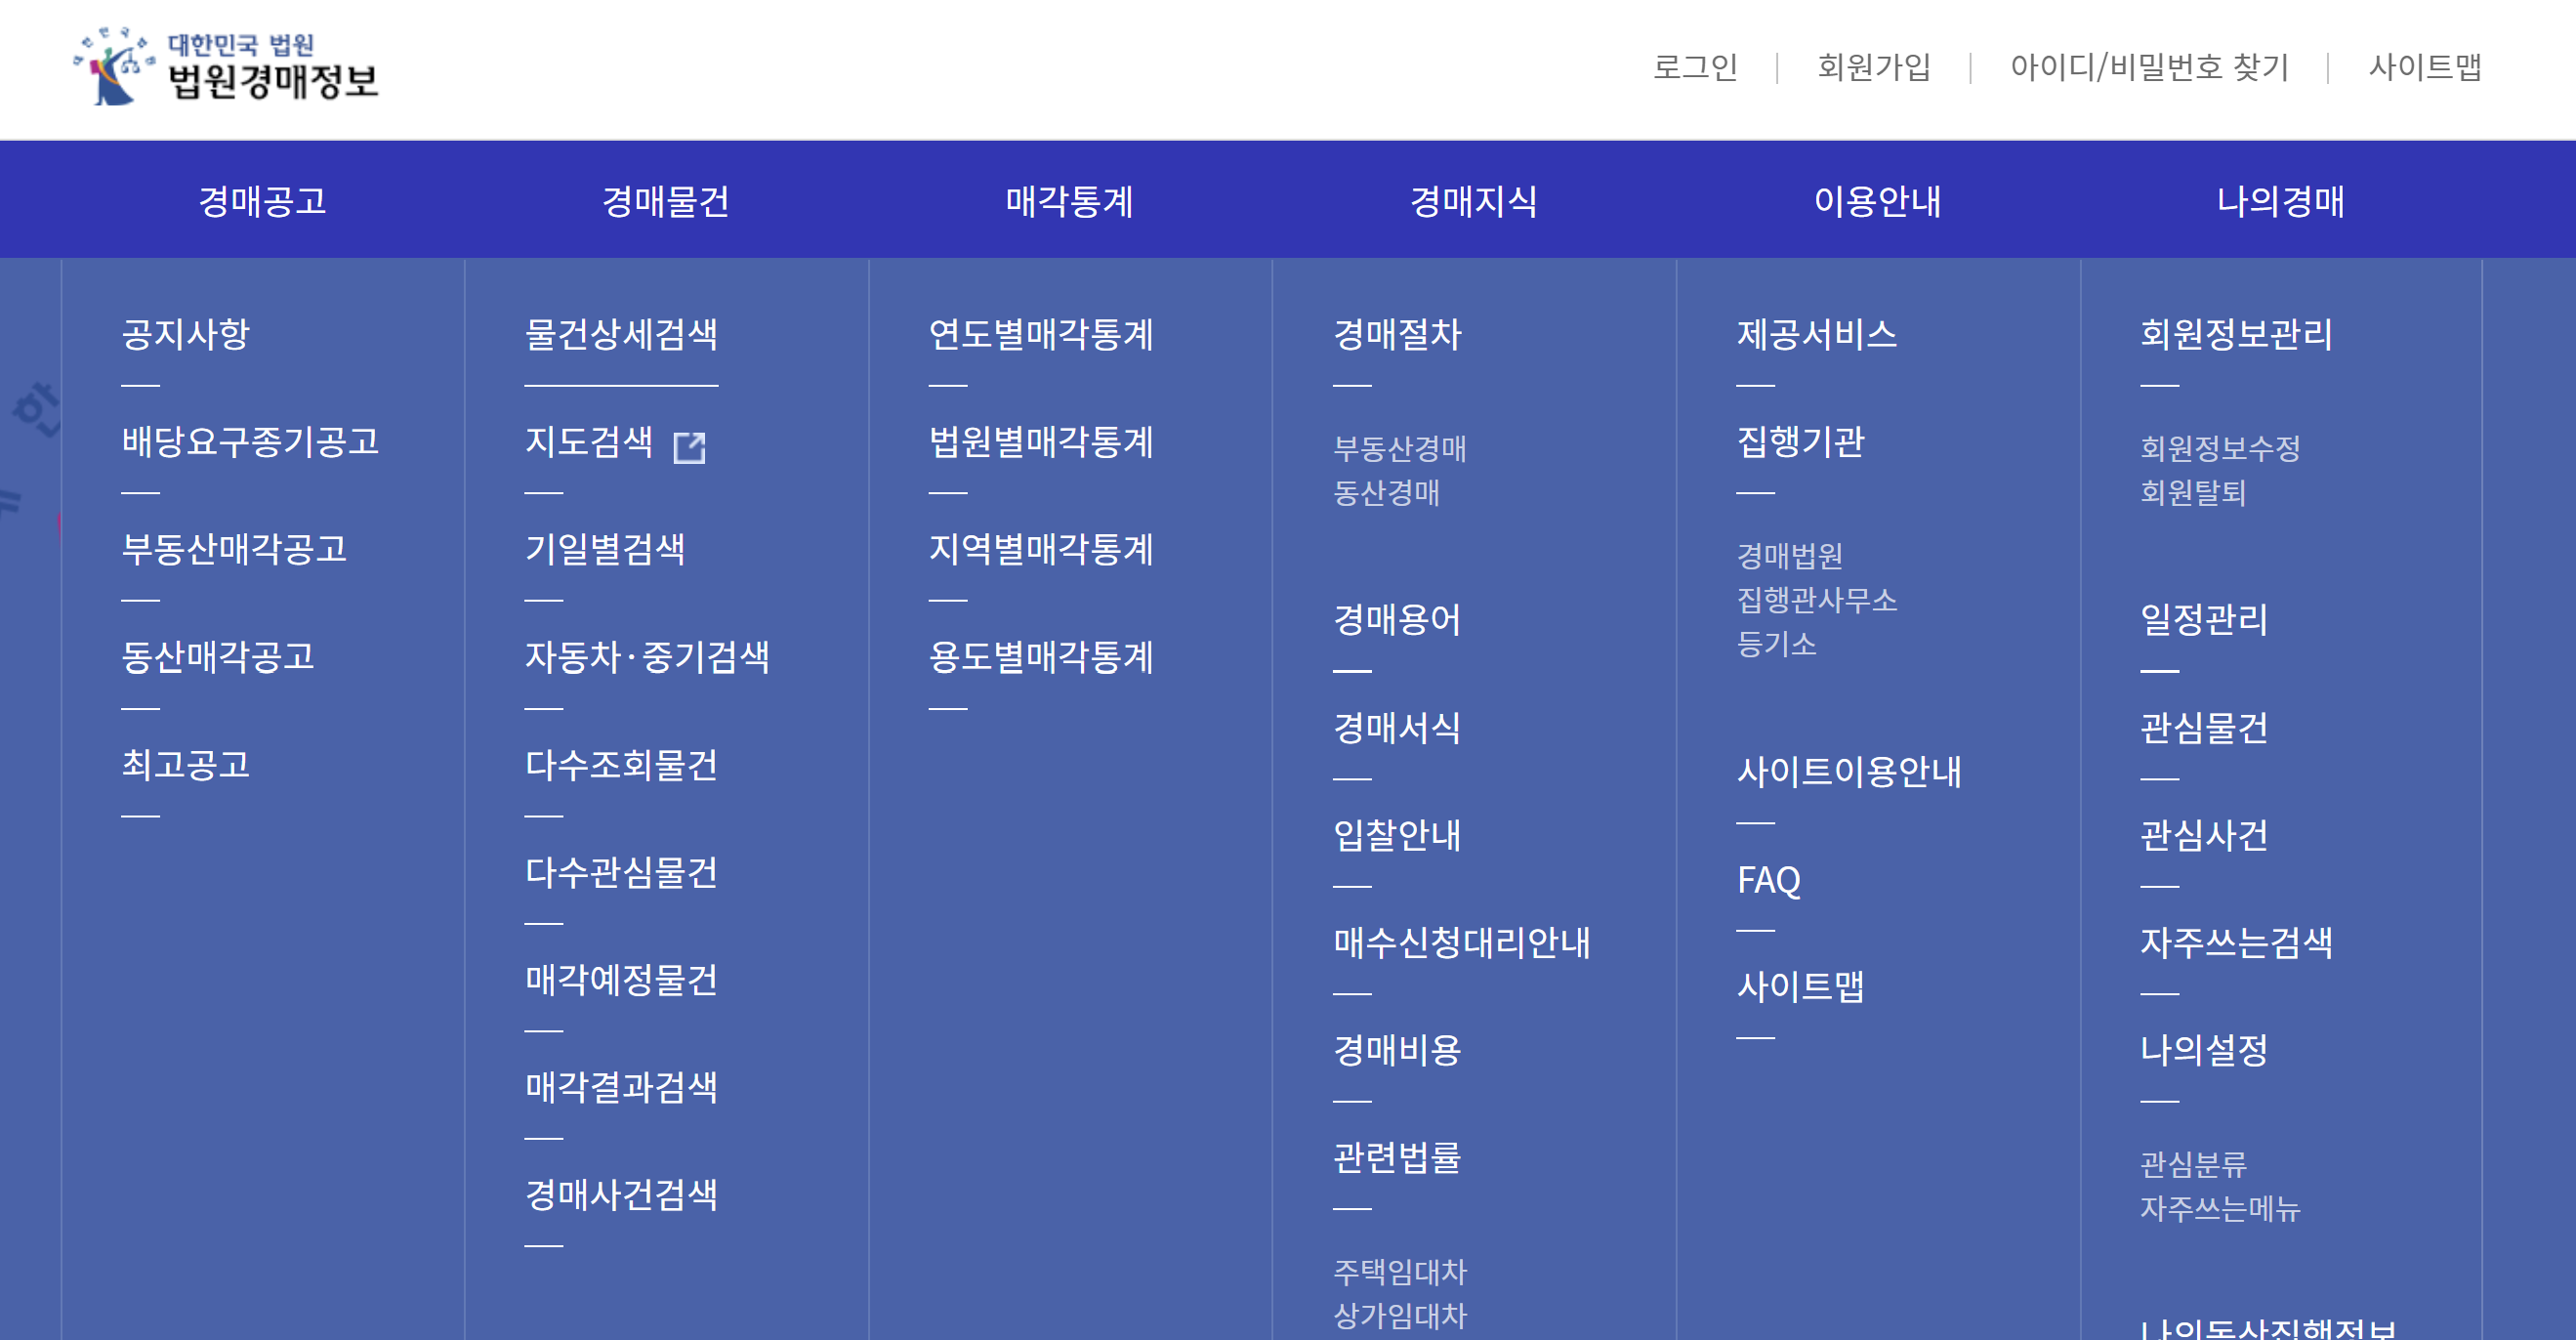The image size is (2576, 1340).
Task: Open 경매법원 under 집행기관
Action: pos(1790,555)
